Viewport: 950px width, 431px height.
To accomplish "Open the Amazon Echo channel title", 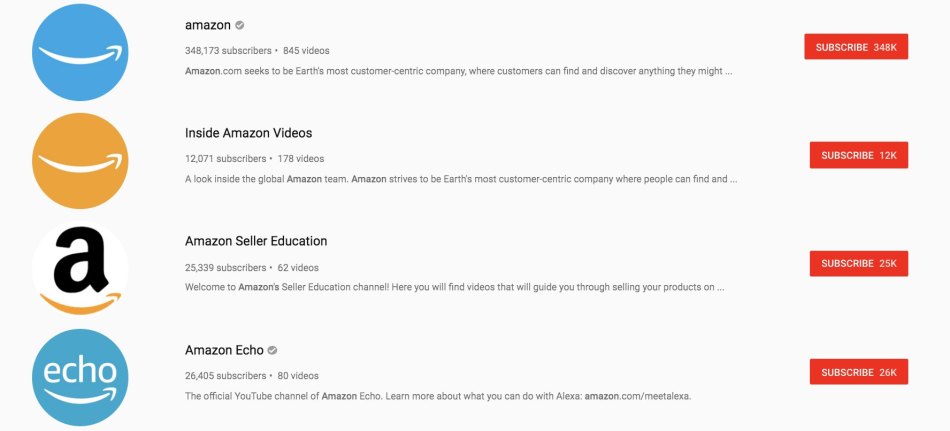I will click(224, 351).
